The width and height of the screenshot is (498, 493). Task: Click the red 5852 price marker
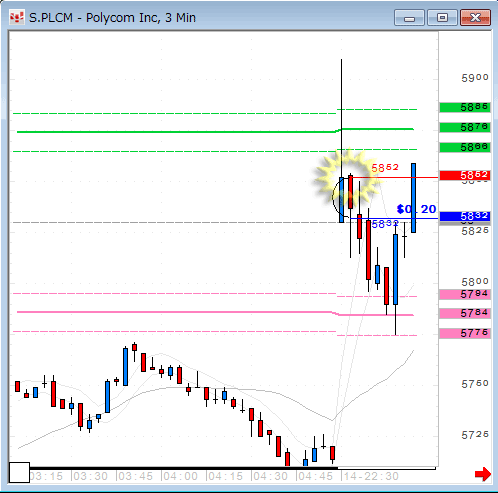pyautogui.click(x=465, y=175)
